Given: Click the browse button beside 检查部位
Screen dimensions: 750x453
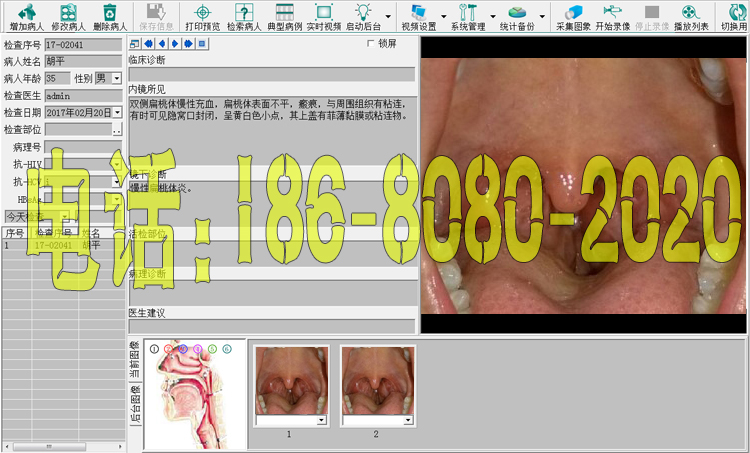Looking at the screenshot, I should [117, 130].
